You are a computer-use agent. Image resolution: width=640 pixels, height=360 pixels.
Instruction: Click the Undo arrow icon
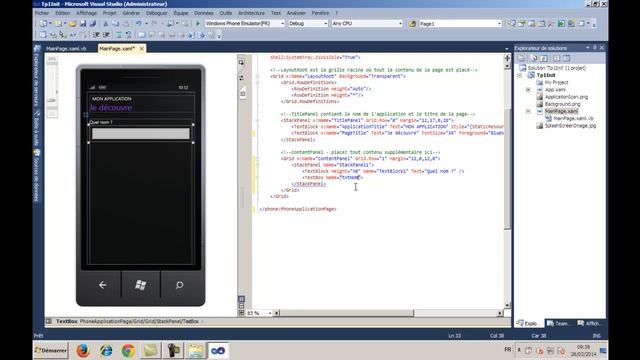coord(139,24)
